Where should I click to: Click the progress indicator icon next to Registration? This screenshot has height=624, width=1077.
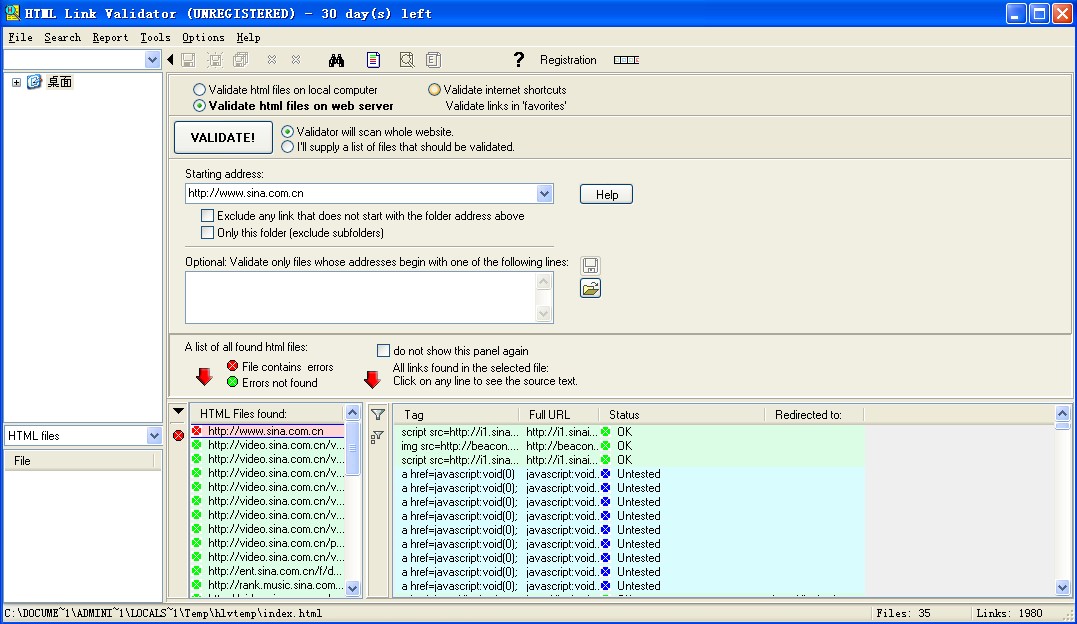pos(626,60)
